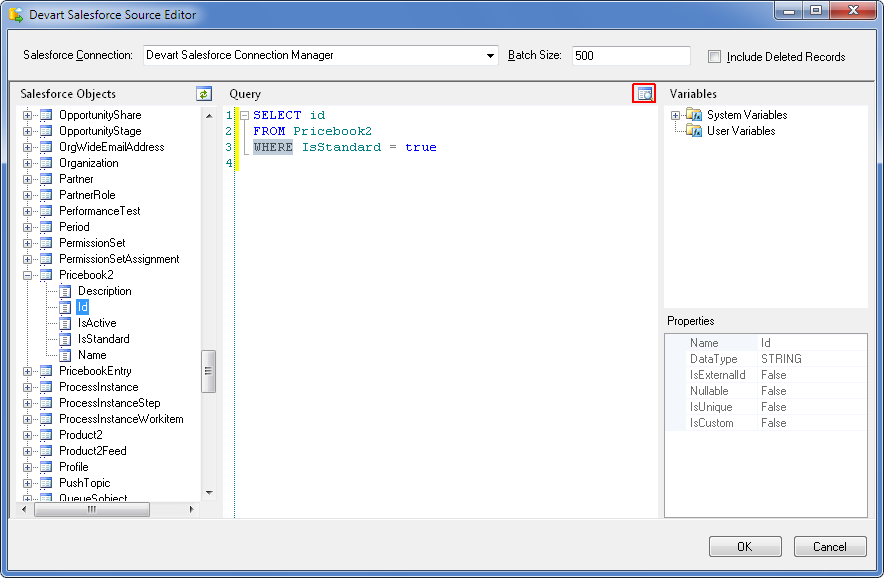The image size is (884, 578).
Task: Click the OK button
Action: 745,546
